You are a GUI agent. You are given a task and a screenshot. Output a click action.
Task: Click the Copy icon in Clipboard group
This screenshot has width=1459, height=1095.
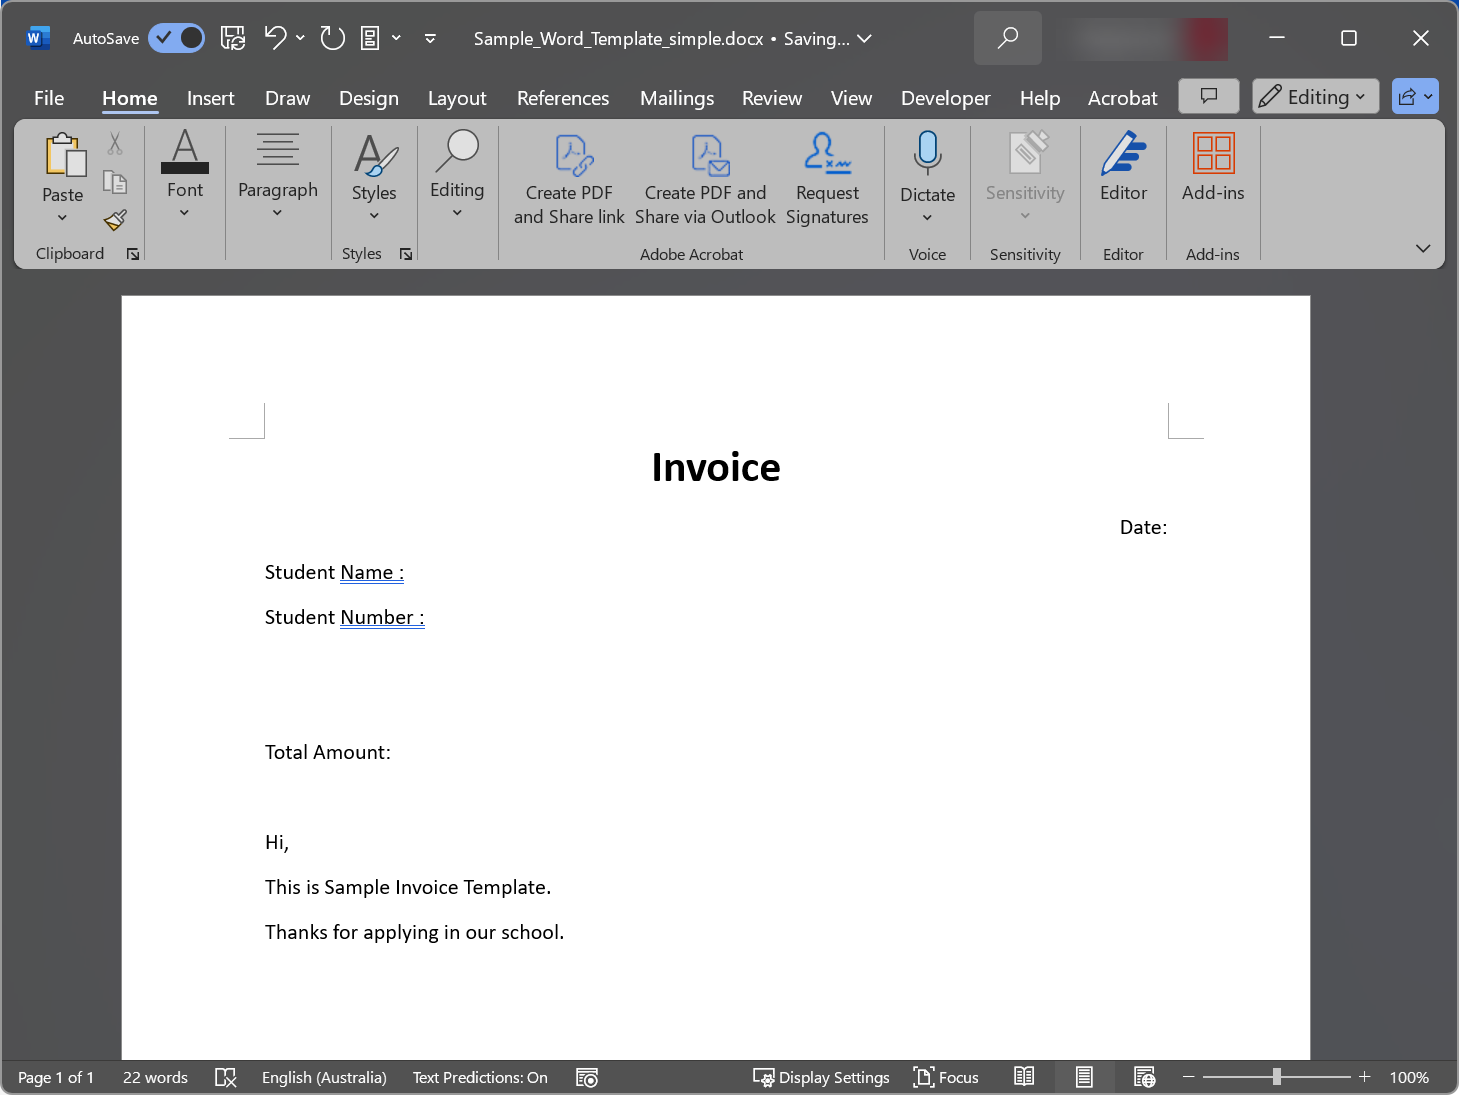(115, 182)
